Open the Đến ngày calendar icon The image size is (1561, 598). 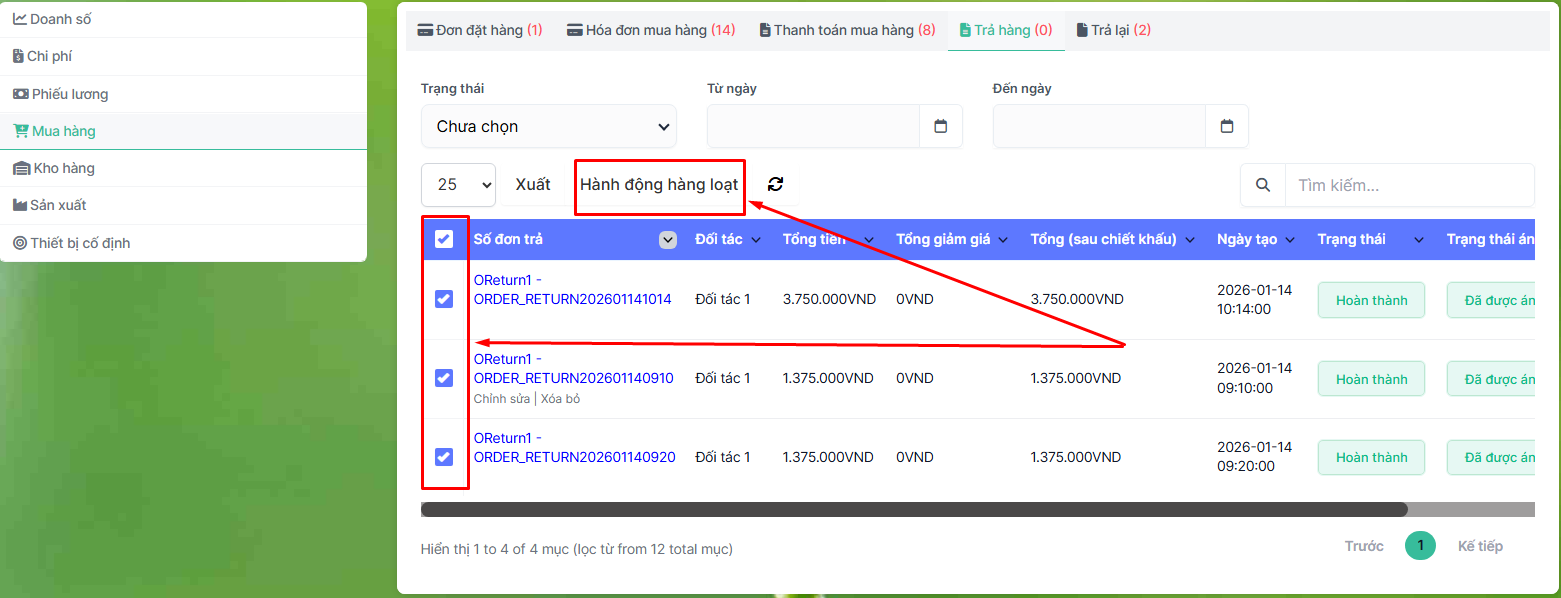(x=1226, y=126)
